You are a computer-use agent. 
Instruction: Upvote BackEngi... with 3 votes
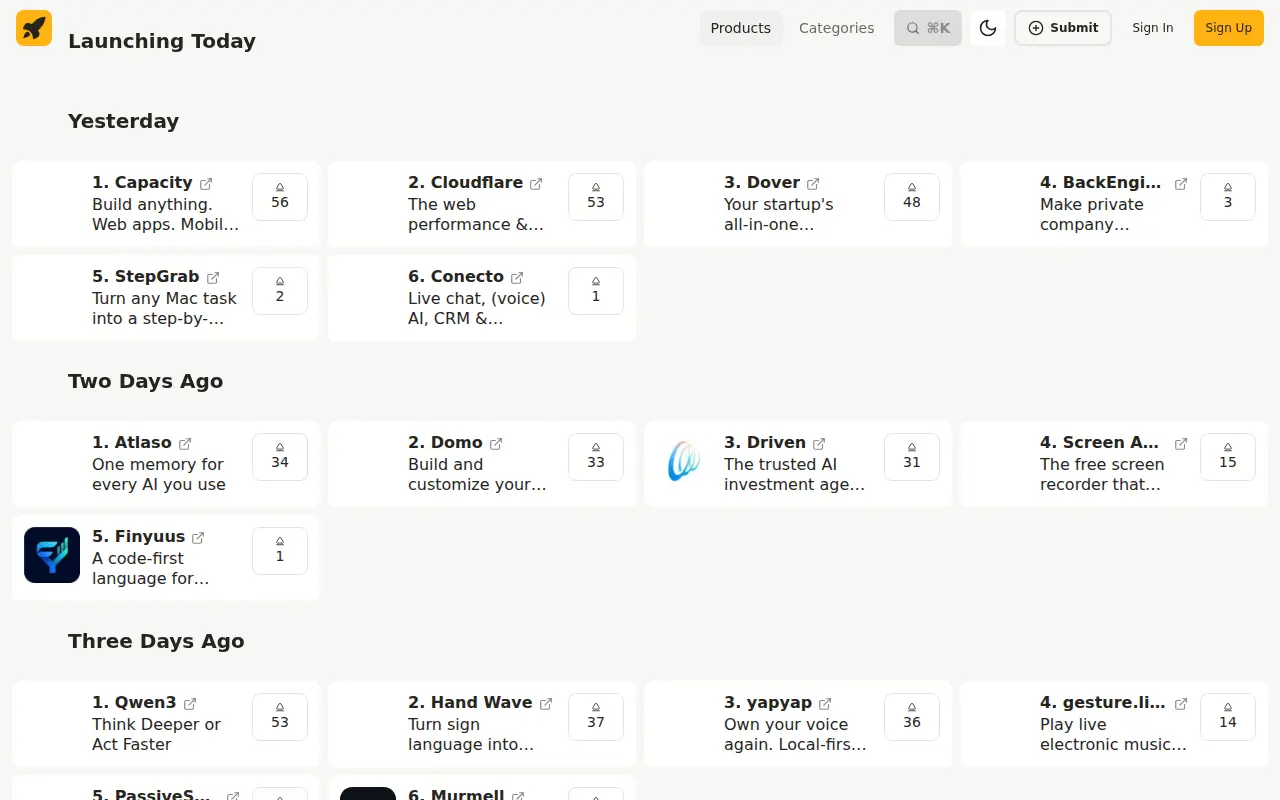click(x=1228, y=196)
